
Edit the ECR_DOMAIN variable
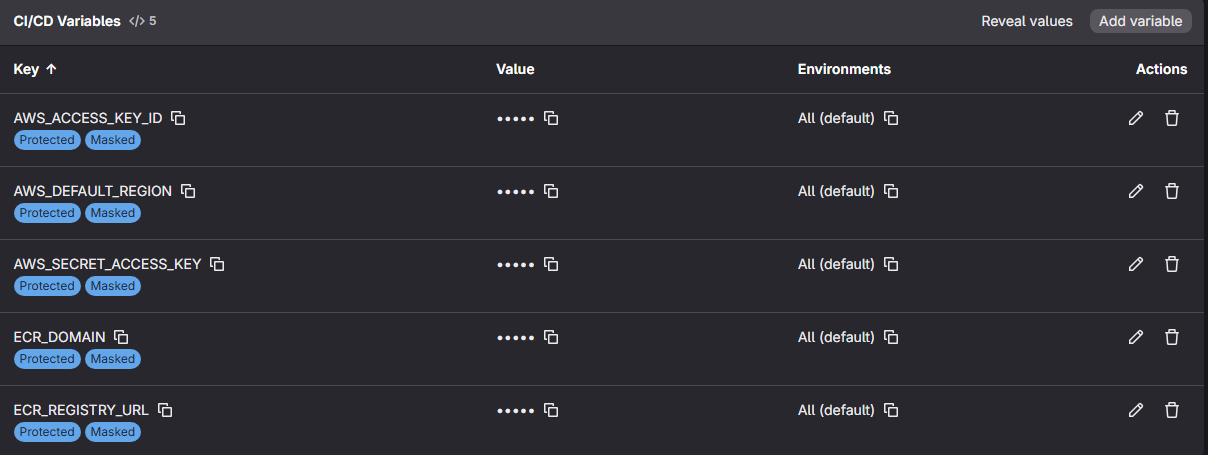pyautogui.click(x=1135, y=337)
